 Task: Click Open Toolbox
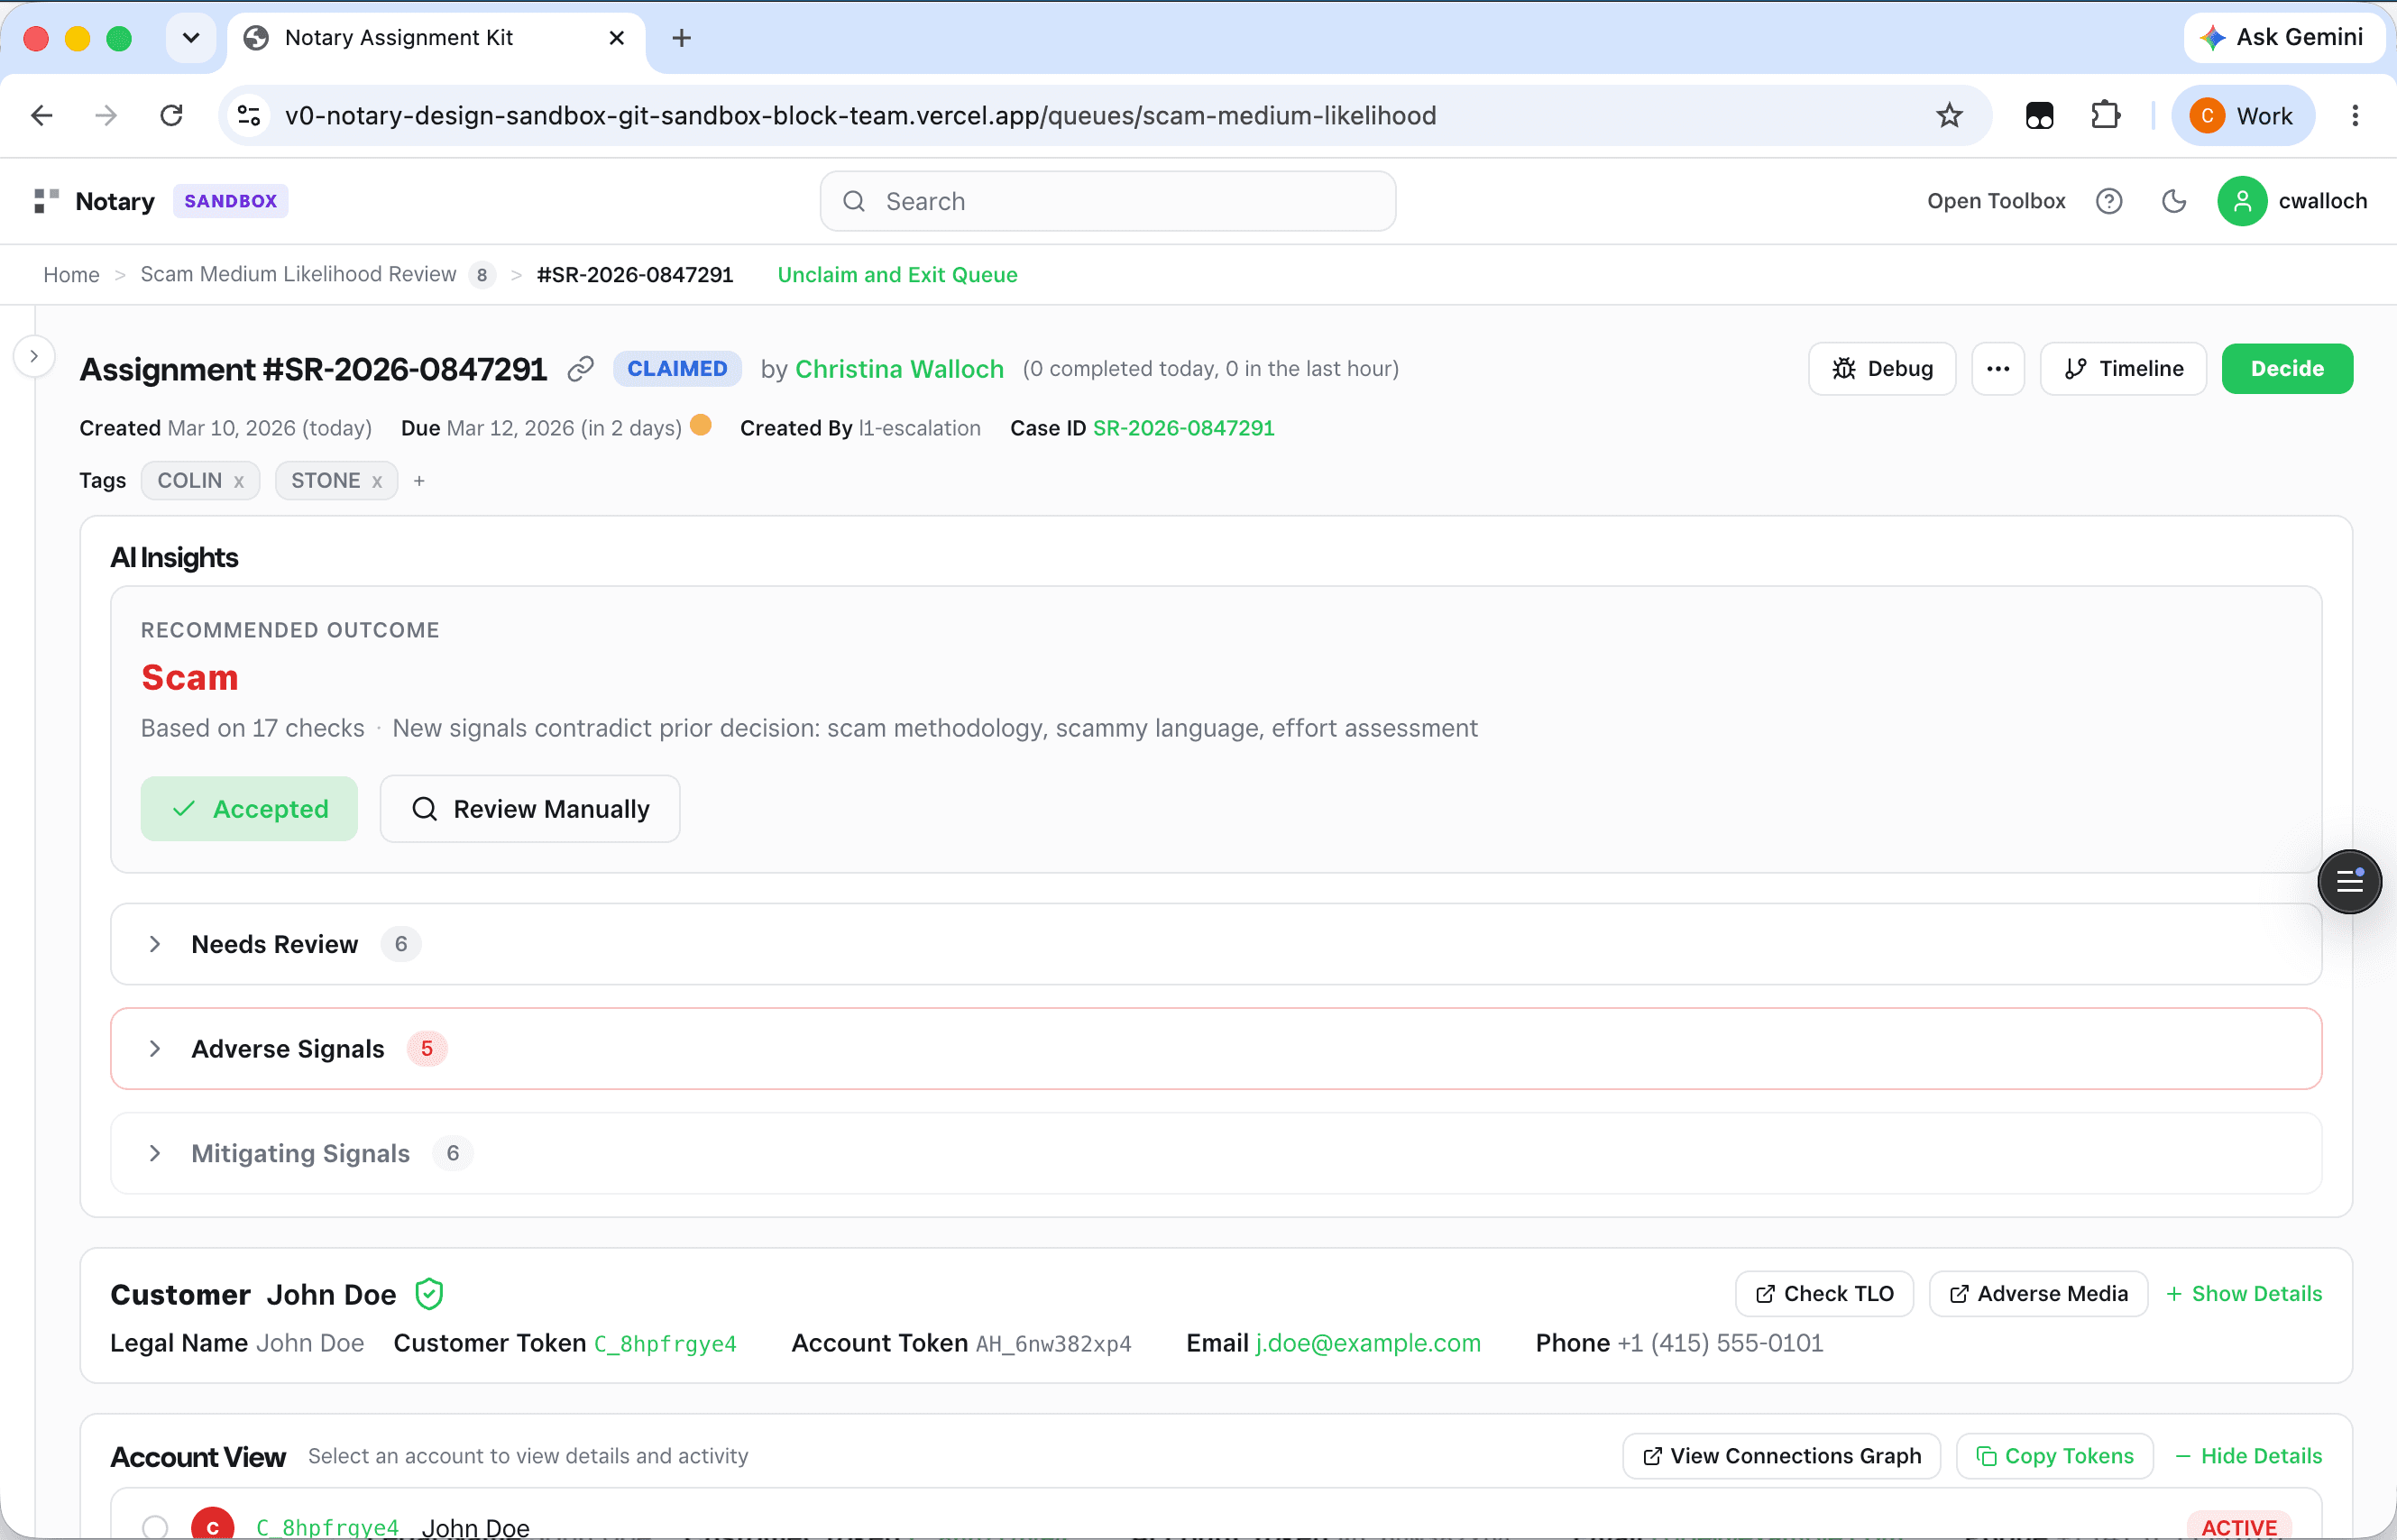coord(1995,201)
